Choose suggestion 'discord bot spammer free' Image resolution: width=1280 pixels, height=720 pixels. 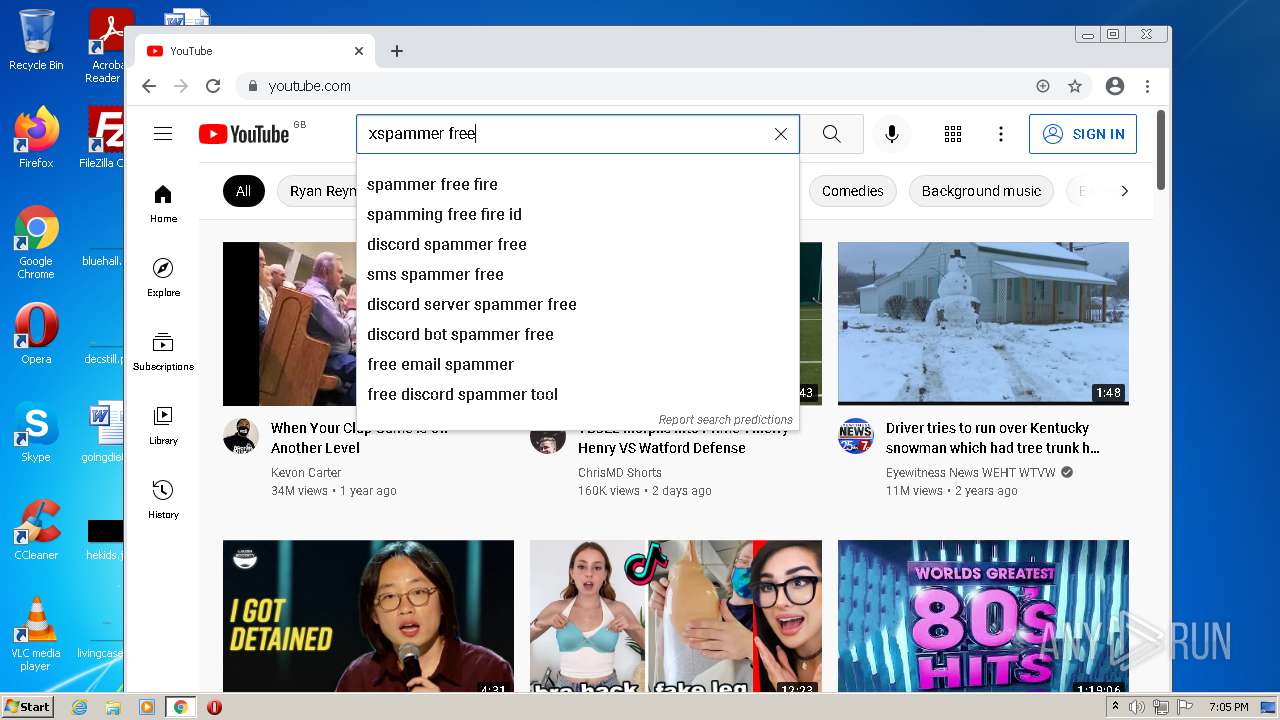[x=578, y=334]
